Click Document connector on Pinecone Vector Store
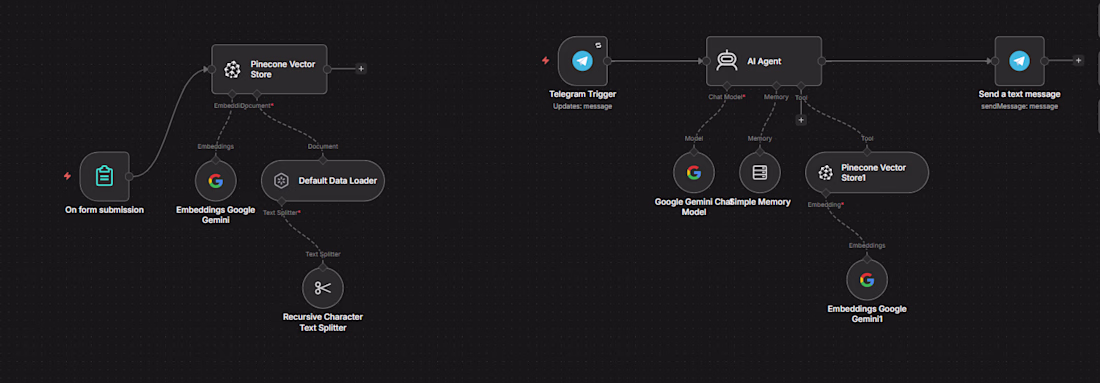 click(x=257, y=94)
